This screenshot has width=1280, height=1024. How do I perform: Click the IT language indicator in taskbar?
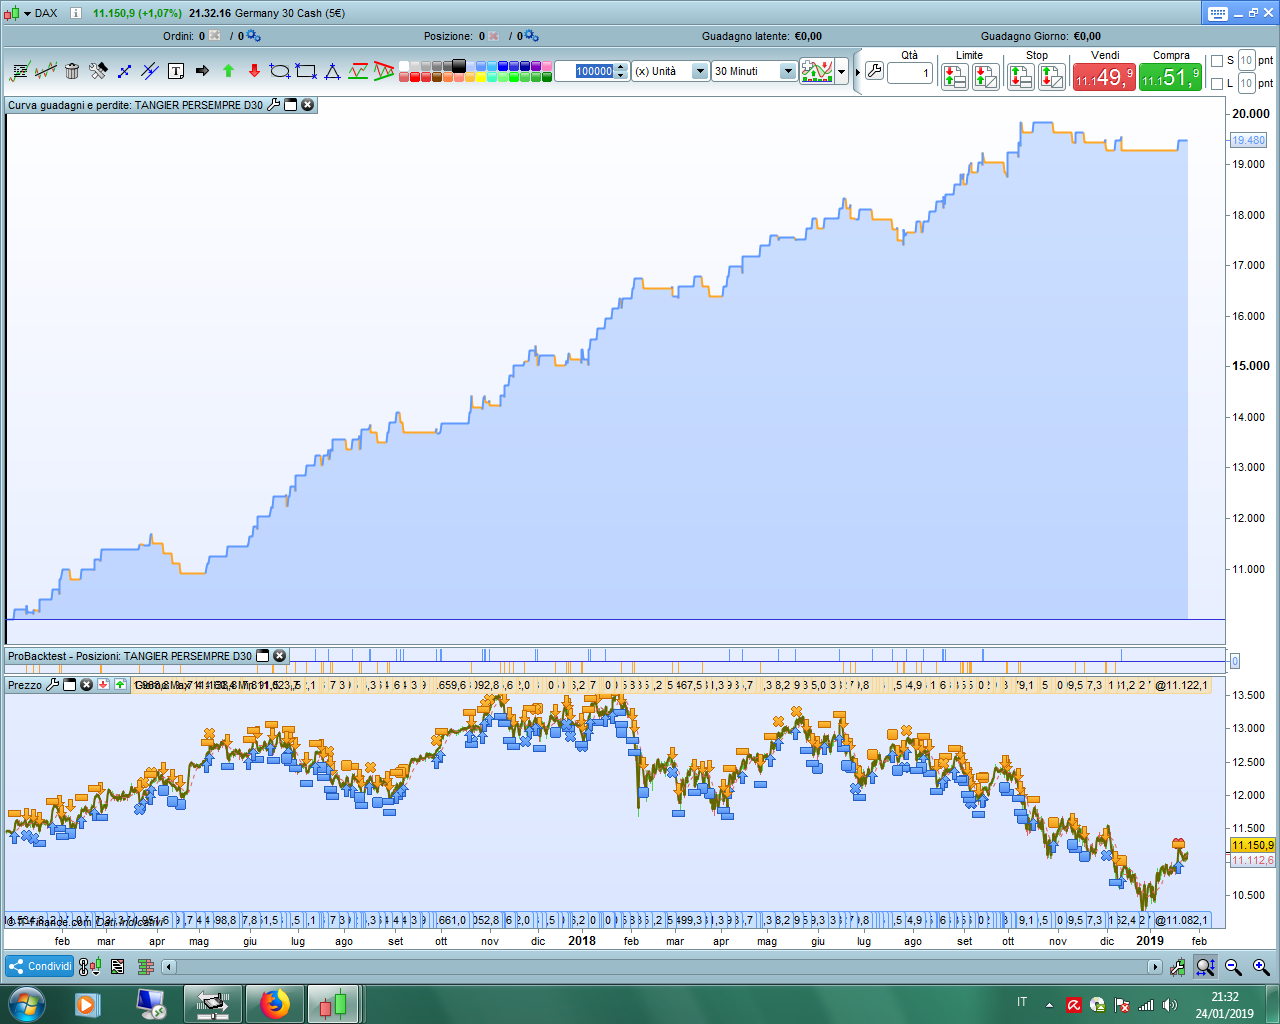tap(1022, 1002)
